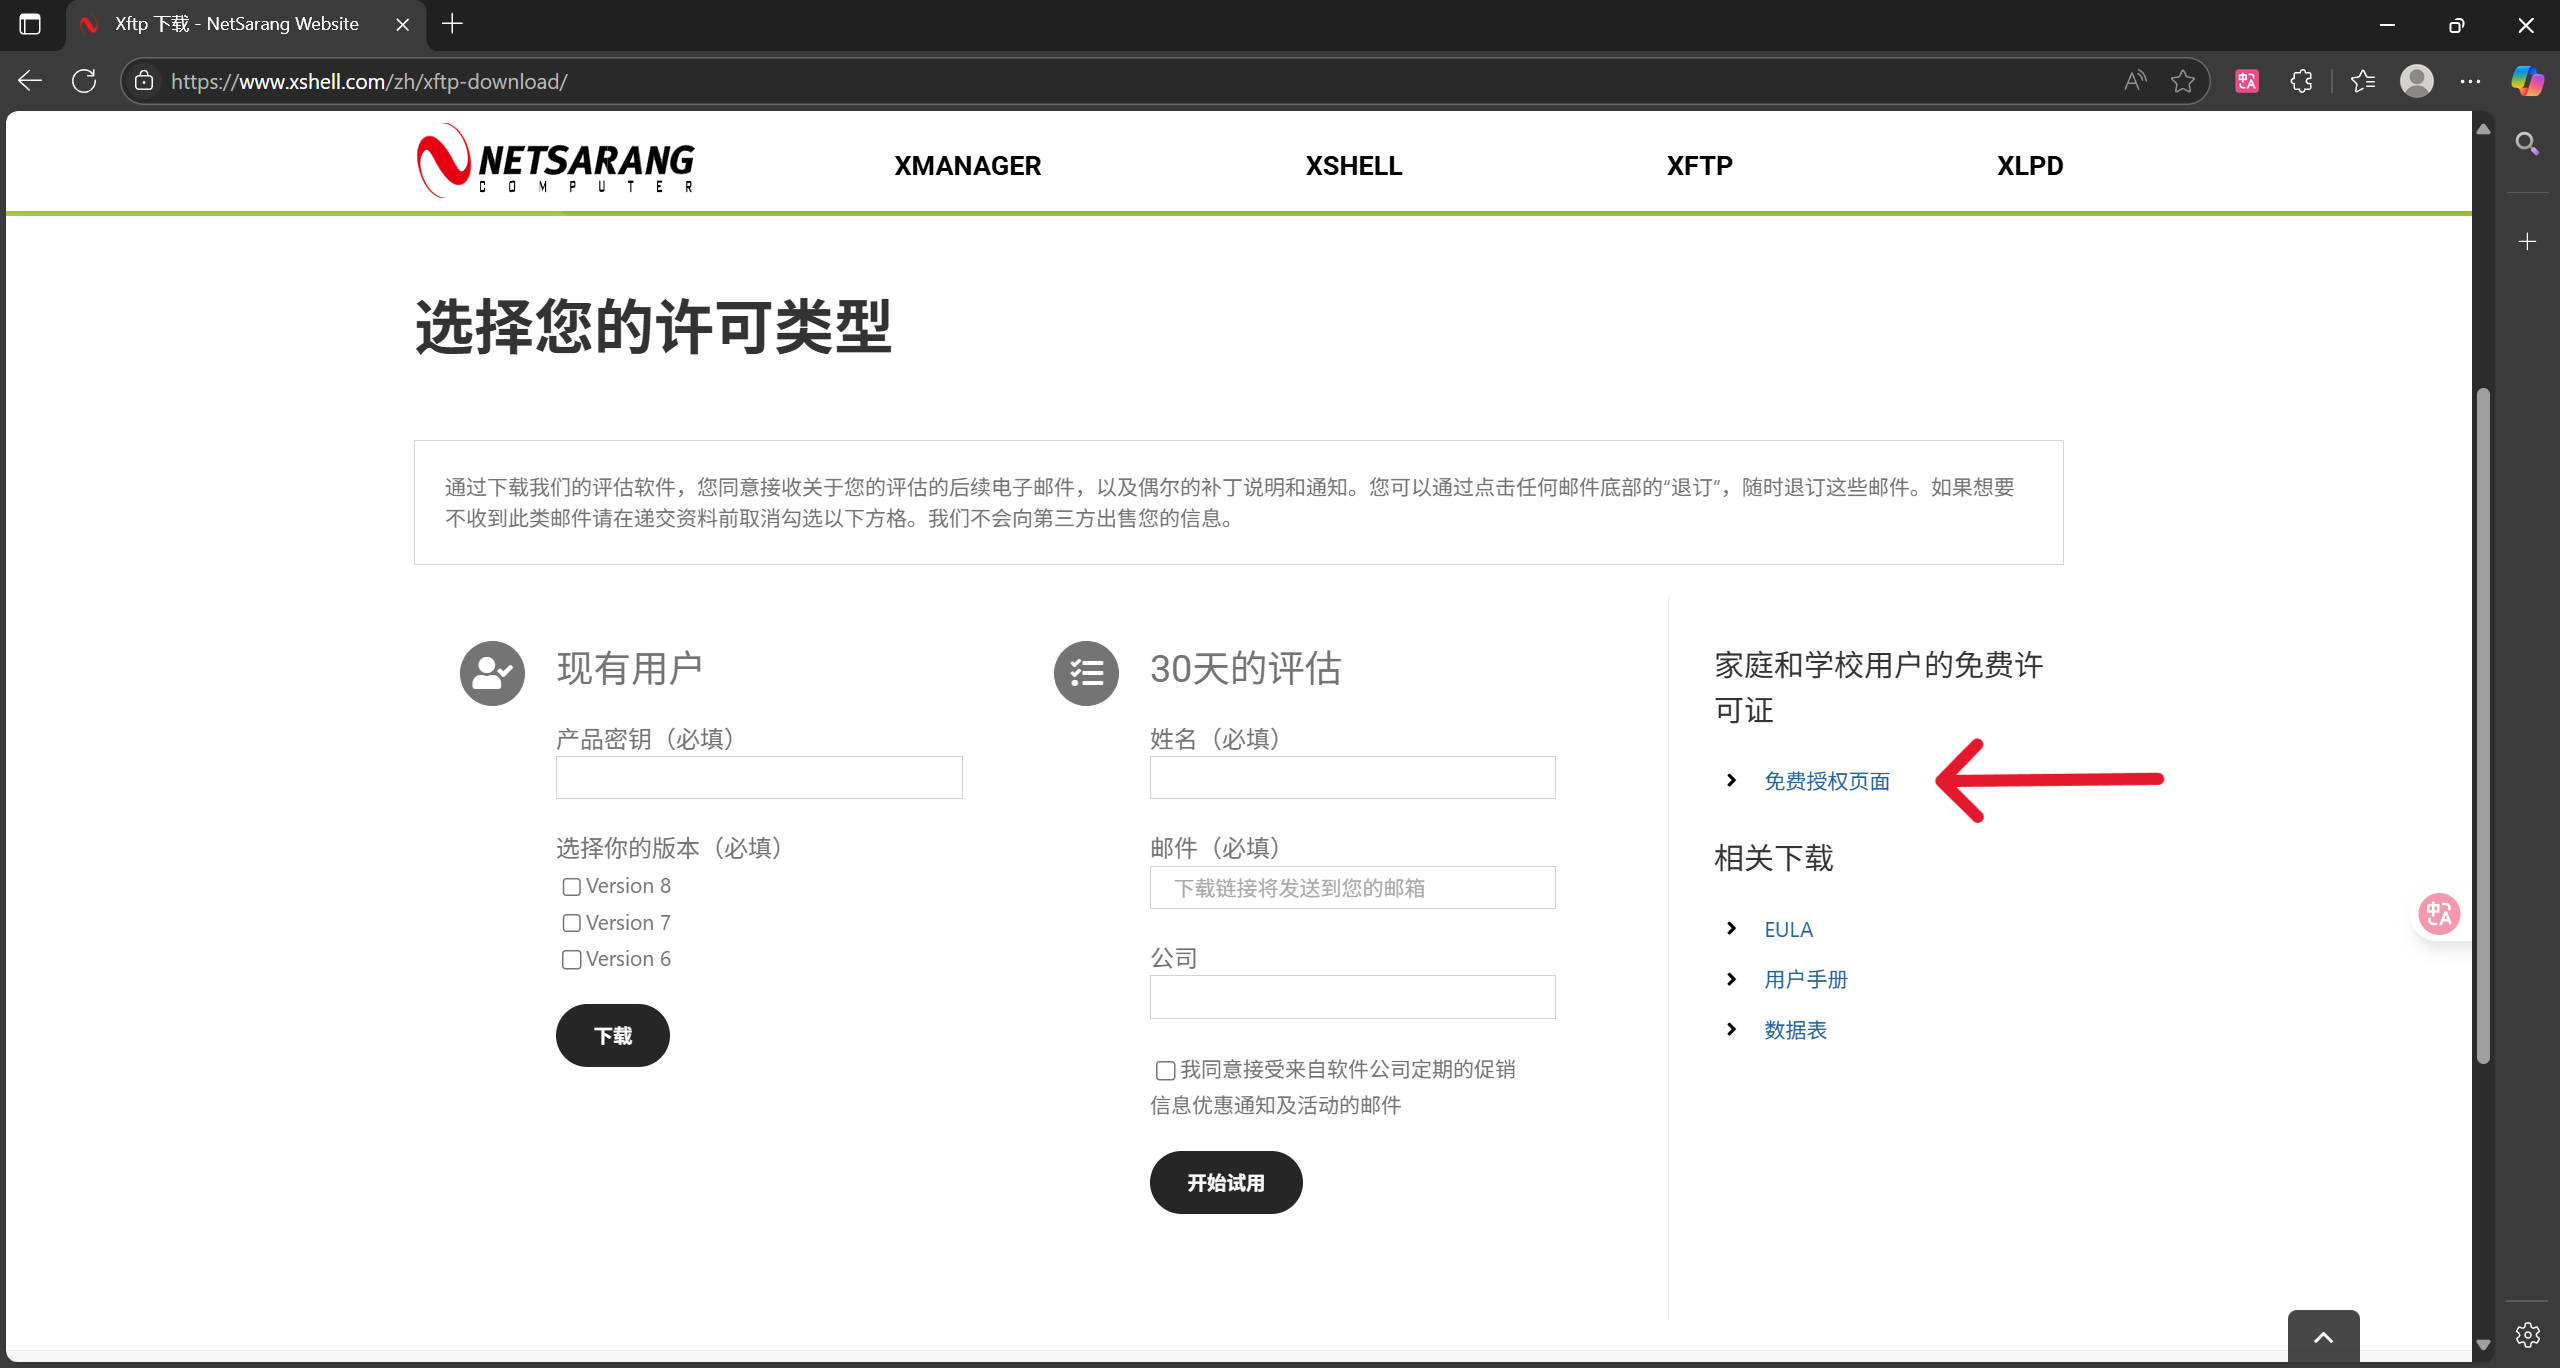Click the 30-day evaluation checklist icon
The image size is (2560, 1368).
click(1086, 672)
